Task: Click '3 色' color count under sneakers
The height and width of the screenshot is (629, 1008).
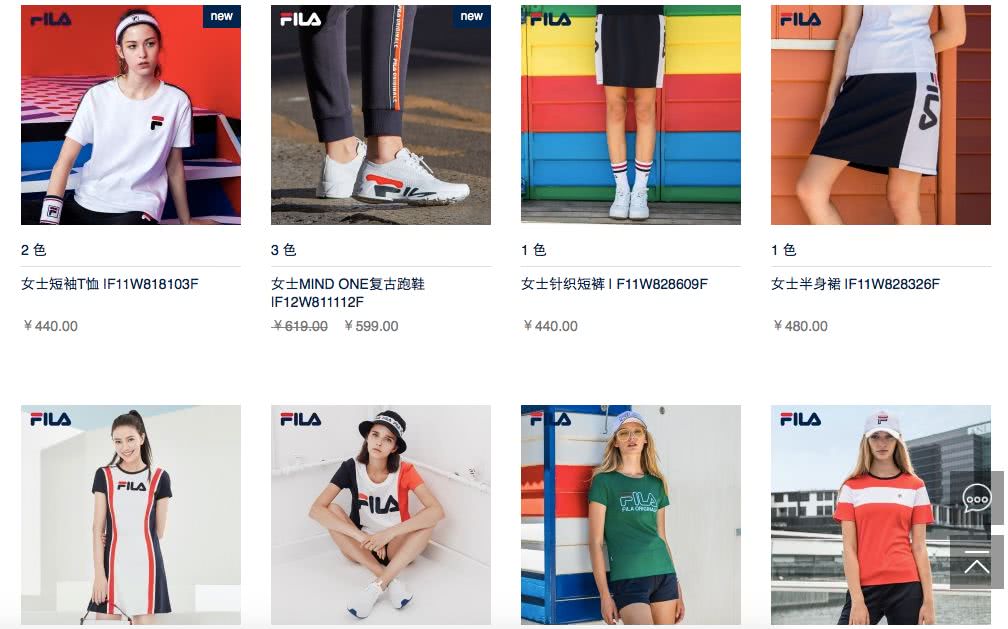Action: (284, 250)
